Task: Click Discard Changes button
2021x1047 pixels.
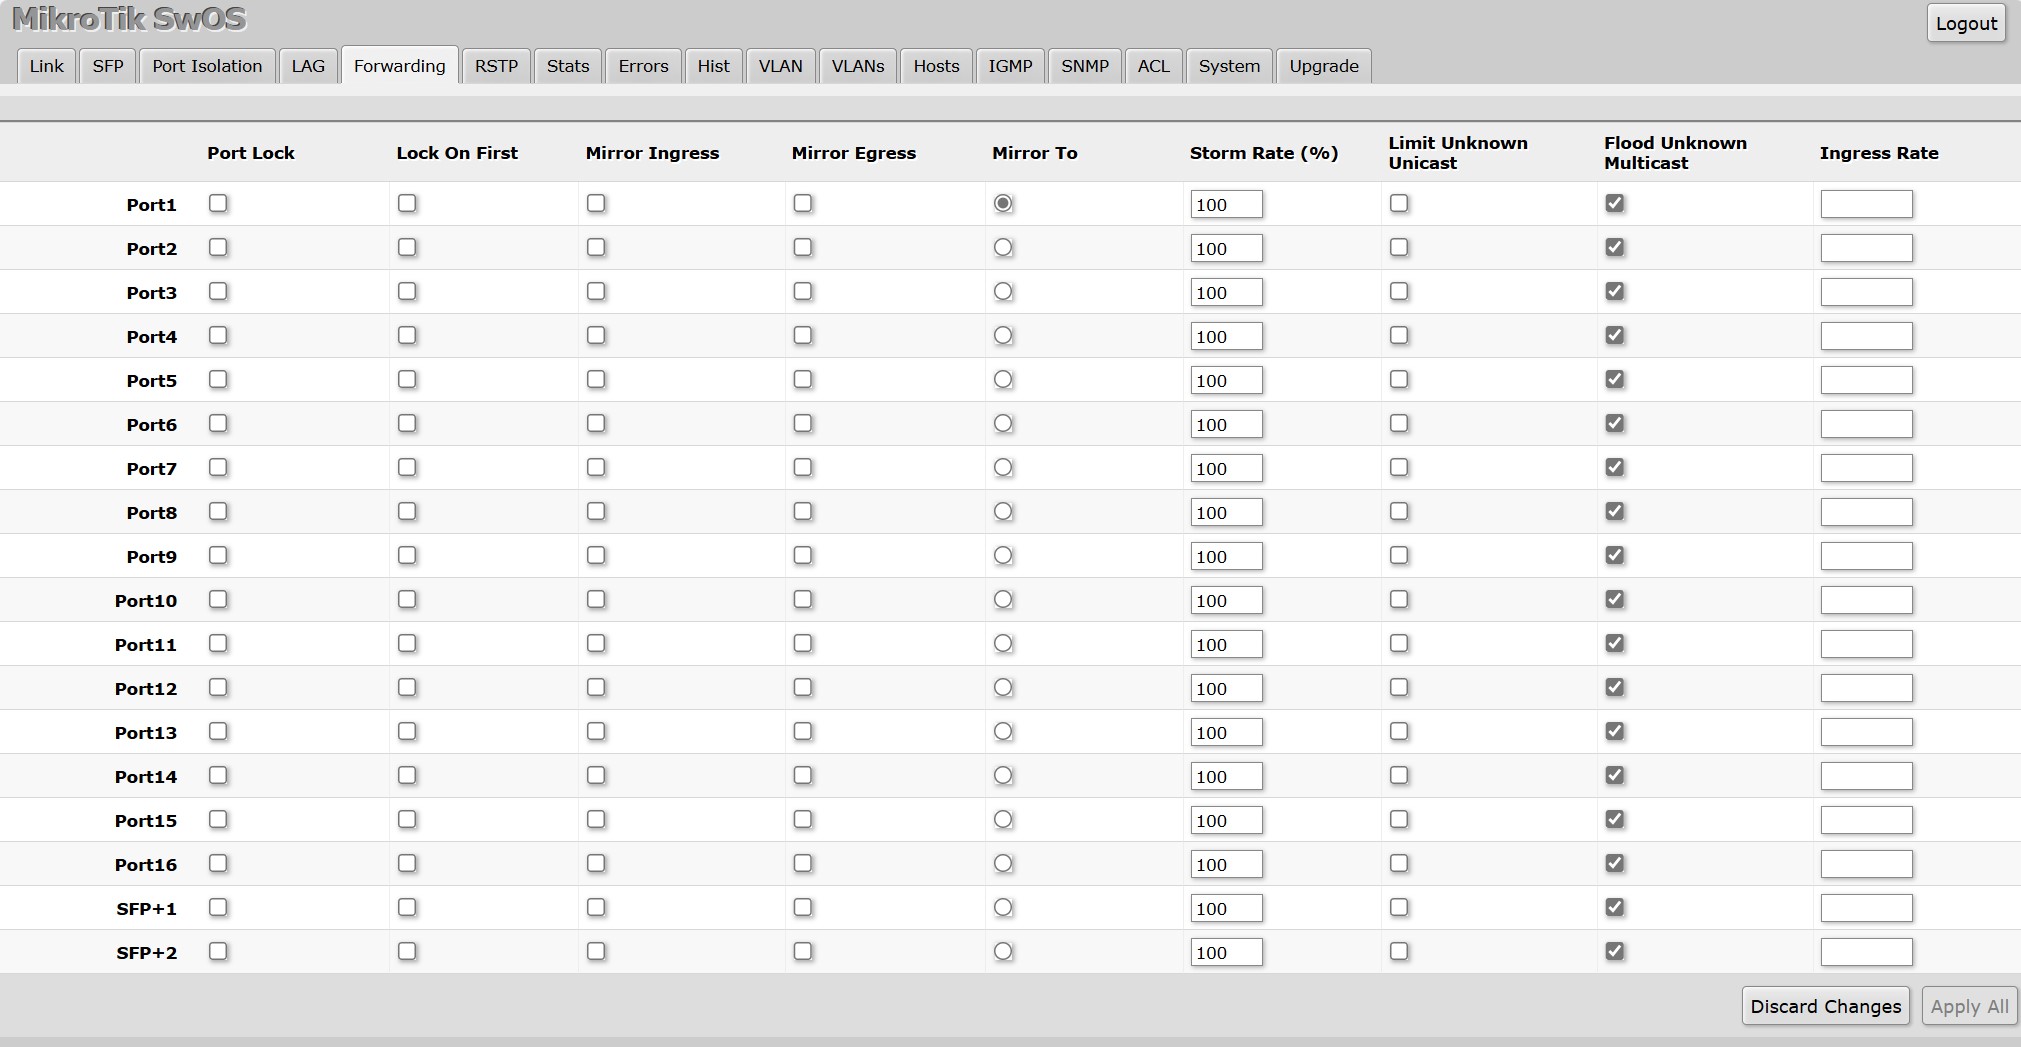Action: [1825, 1006]
